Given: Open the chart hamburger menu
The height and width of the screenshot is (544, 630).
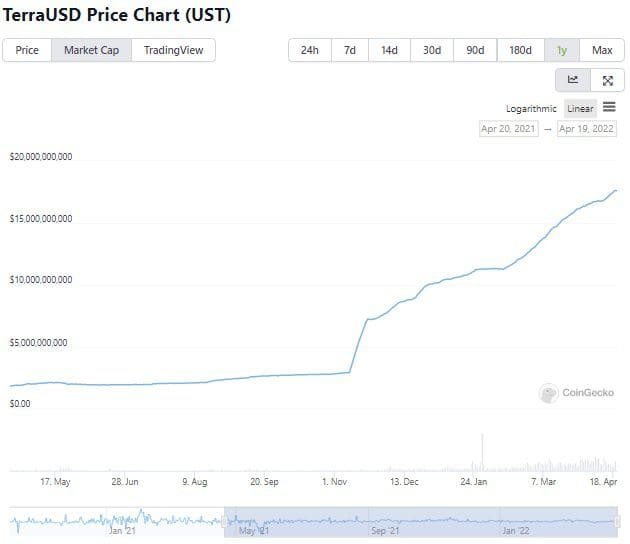Looking at the screenshot, I should (x=609, y=108).
